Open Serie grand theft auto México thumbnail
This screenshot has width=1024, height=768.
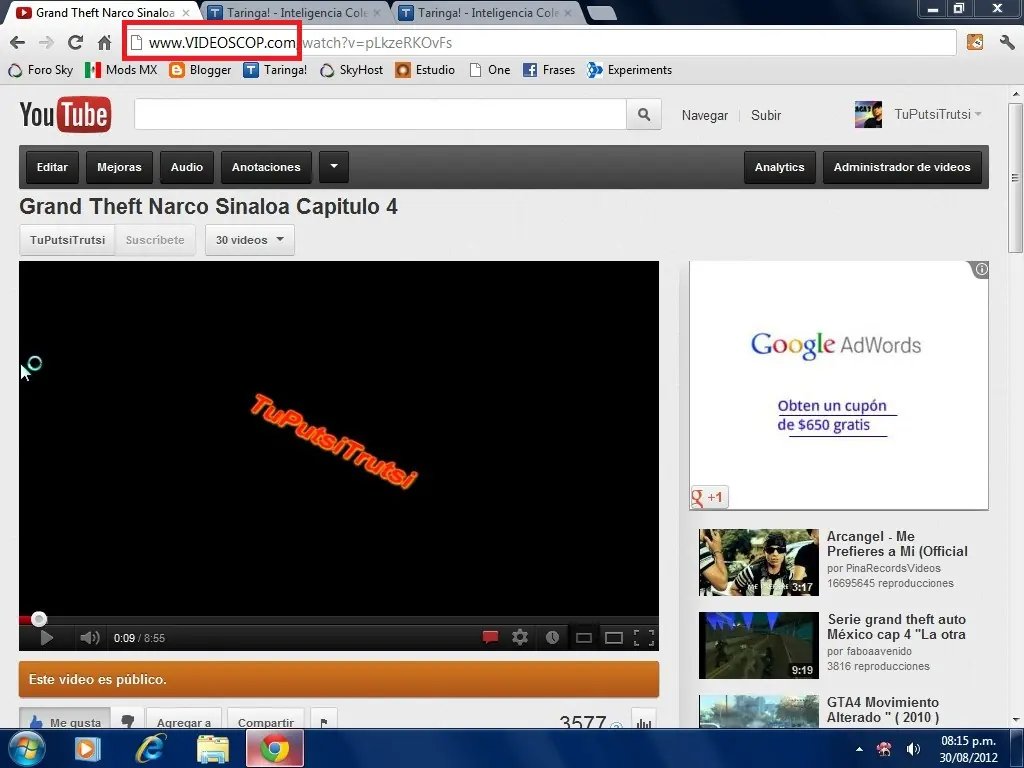[x=758, y=645]
